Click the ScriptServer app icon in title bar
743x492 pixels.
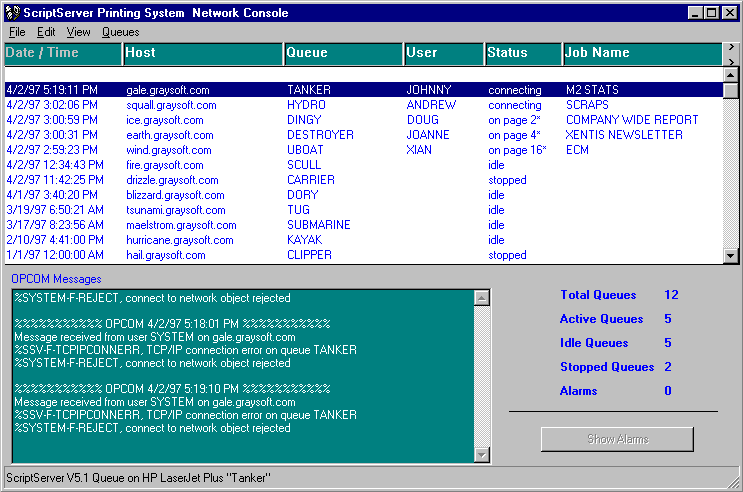pos(13,13)
